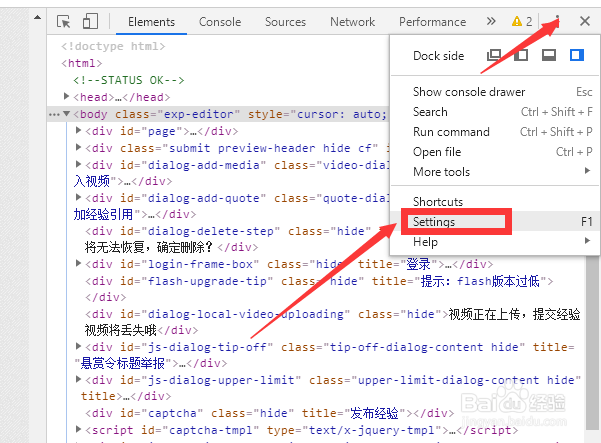The height and width of the screenshot is (443, 601).
Task: Dock DevTools to the bottom
Action: (549, 56)
